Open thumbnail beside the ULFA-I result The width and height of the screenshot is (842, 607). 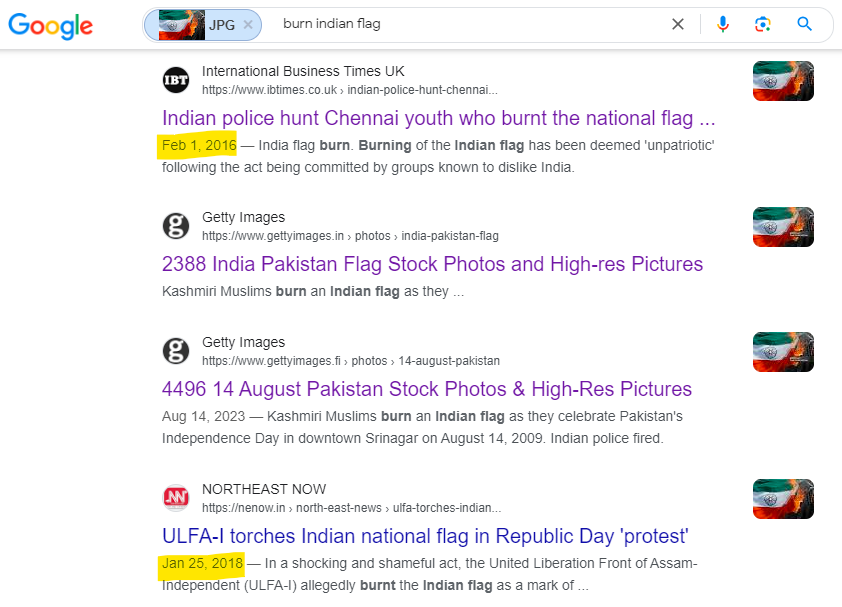pos(783,499)
